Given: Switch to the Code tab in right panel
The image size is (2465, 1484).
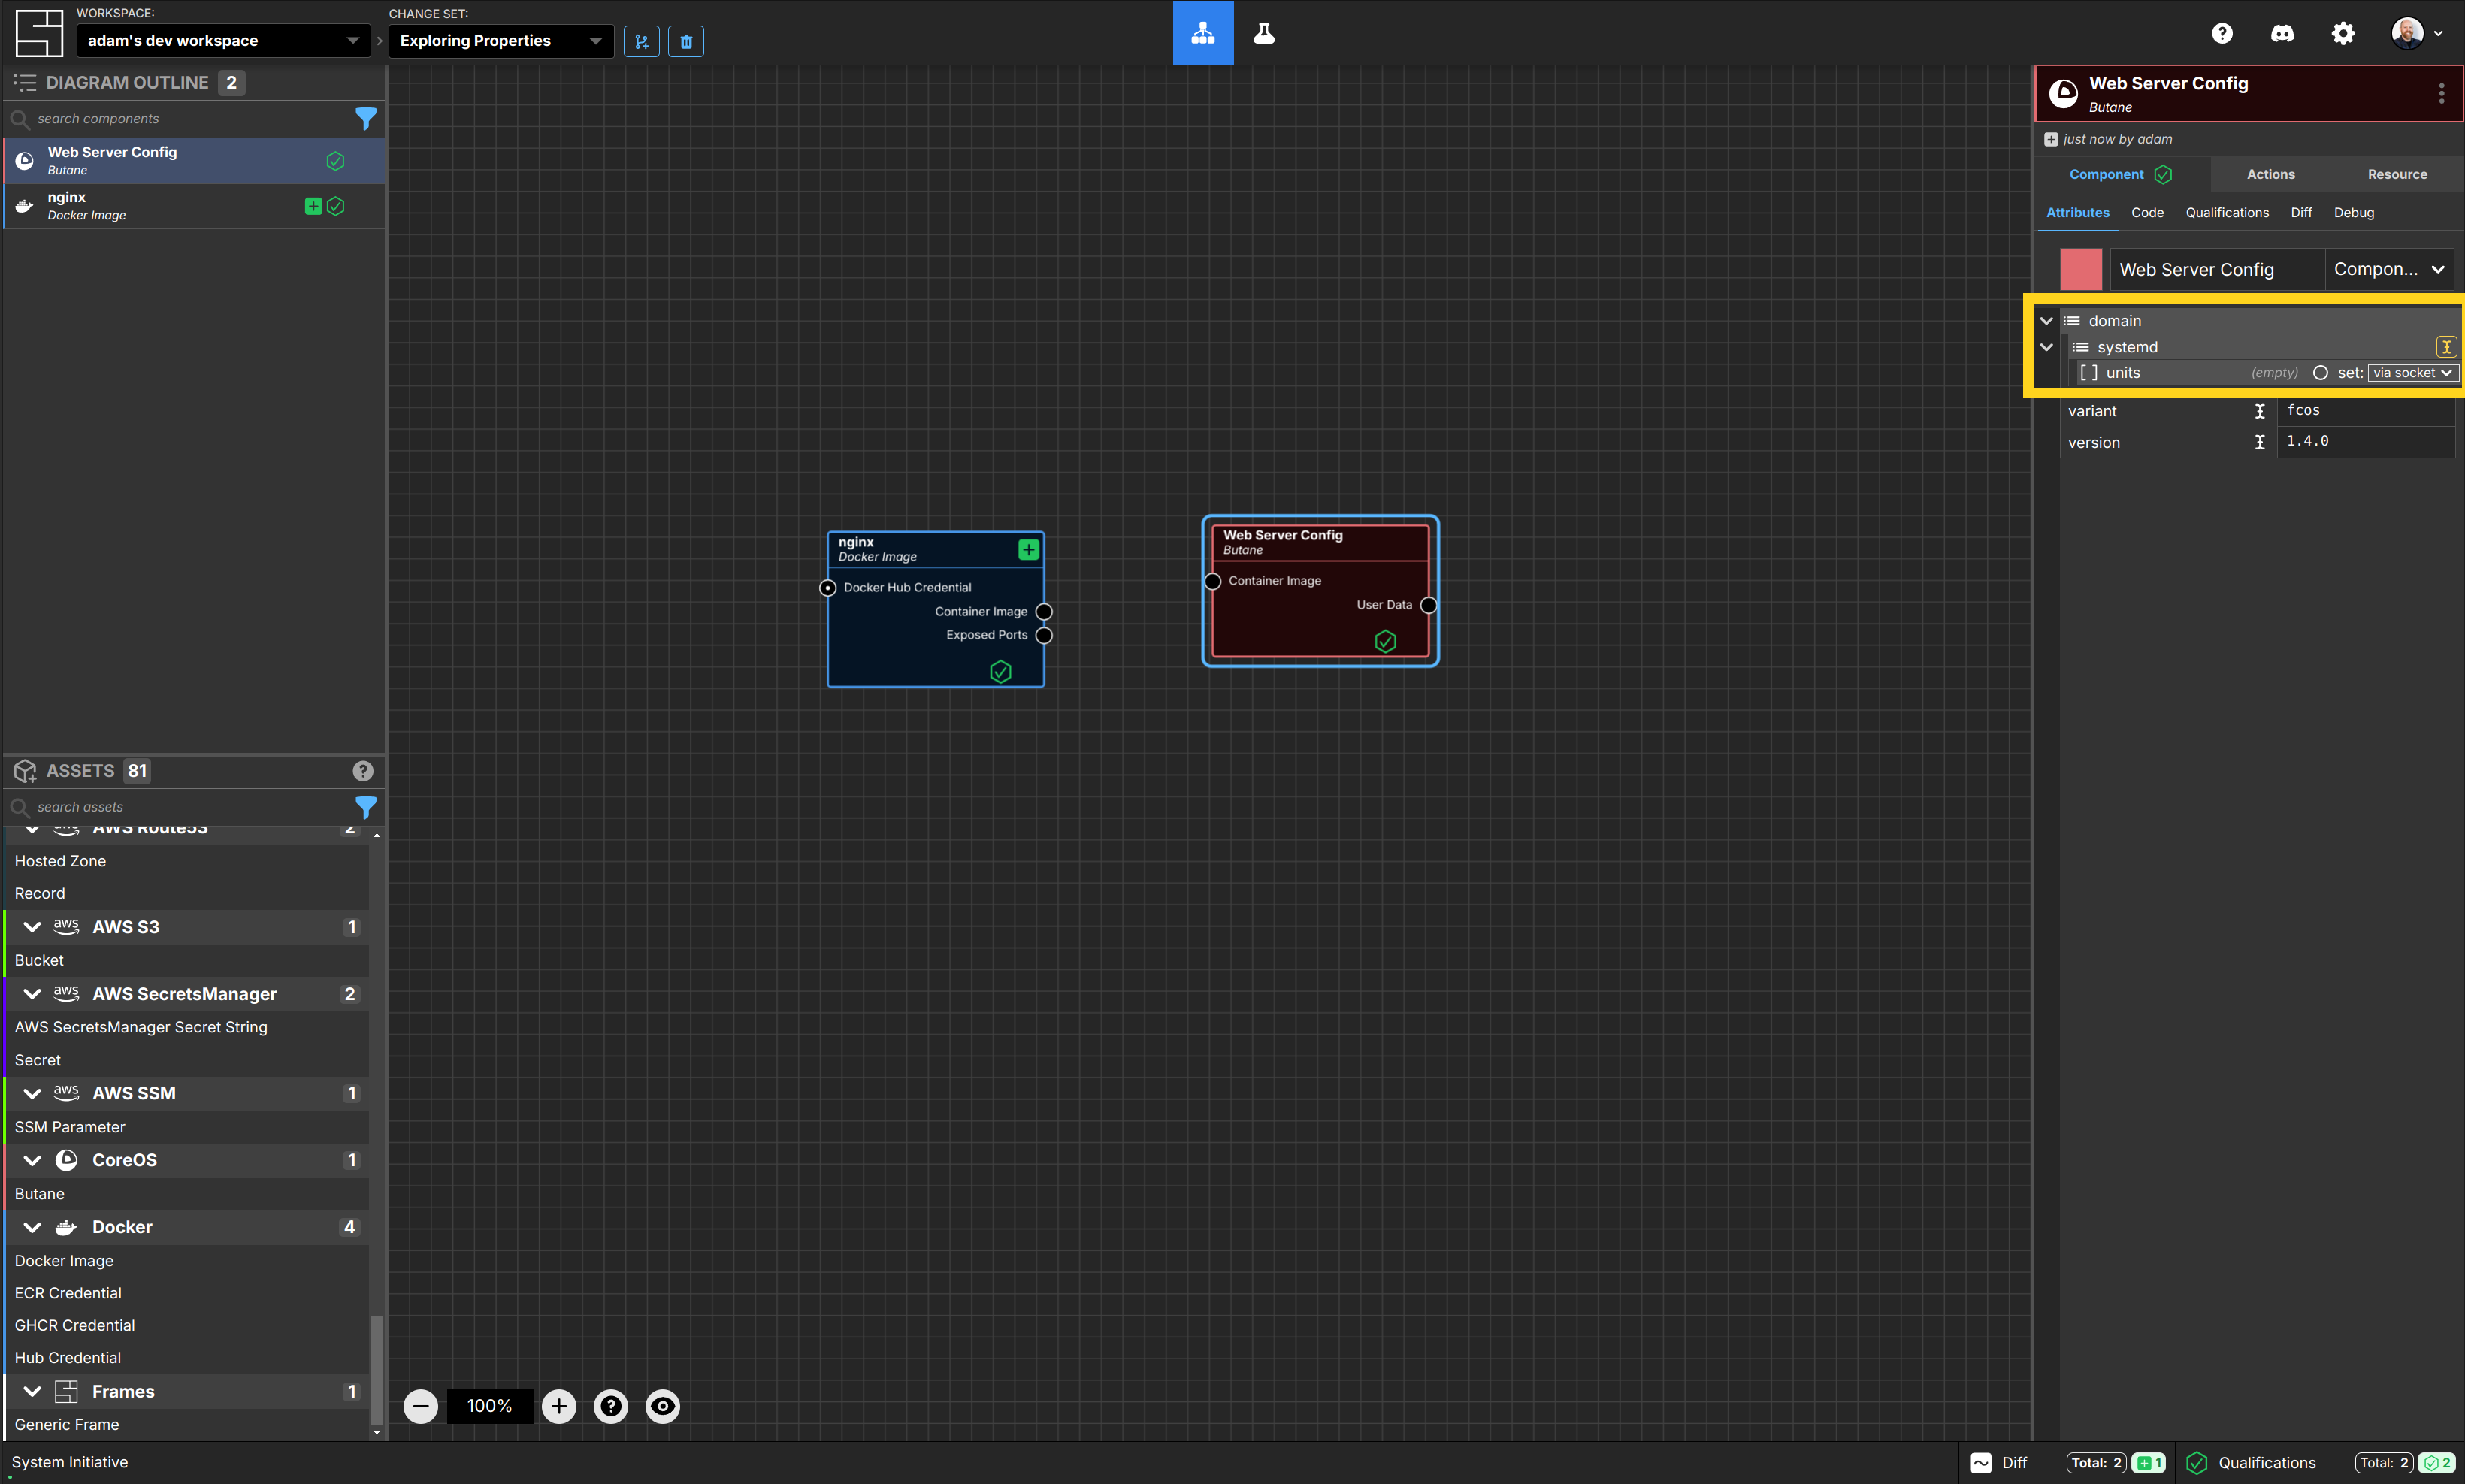Looking at the screenshot, I should [2146, 211].
